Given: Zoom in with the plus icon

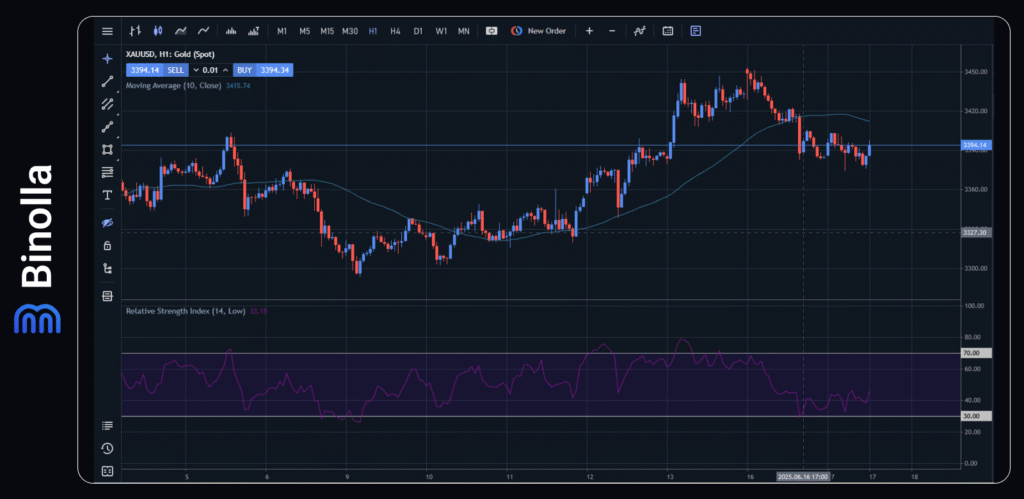Looking at the screenshot, I should [x=589, y=31].
